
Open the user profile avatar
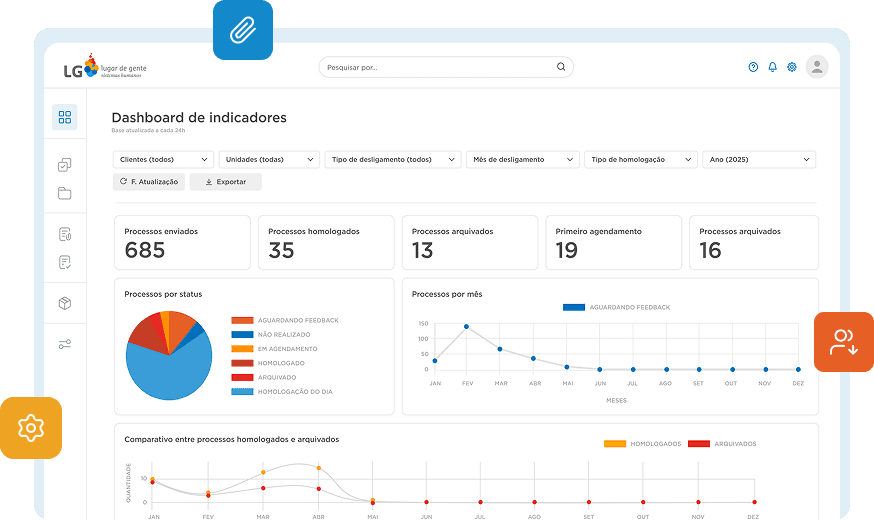coord(817,67)
